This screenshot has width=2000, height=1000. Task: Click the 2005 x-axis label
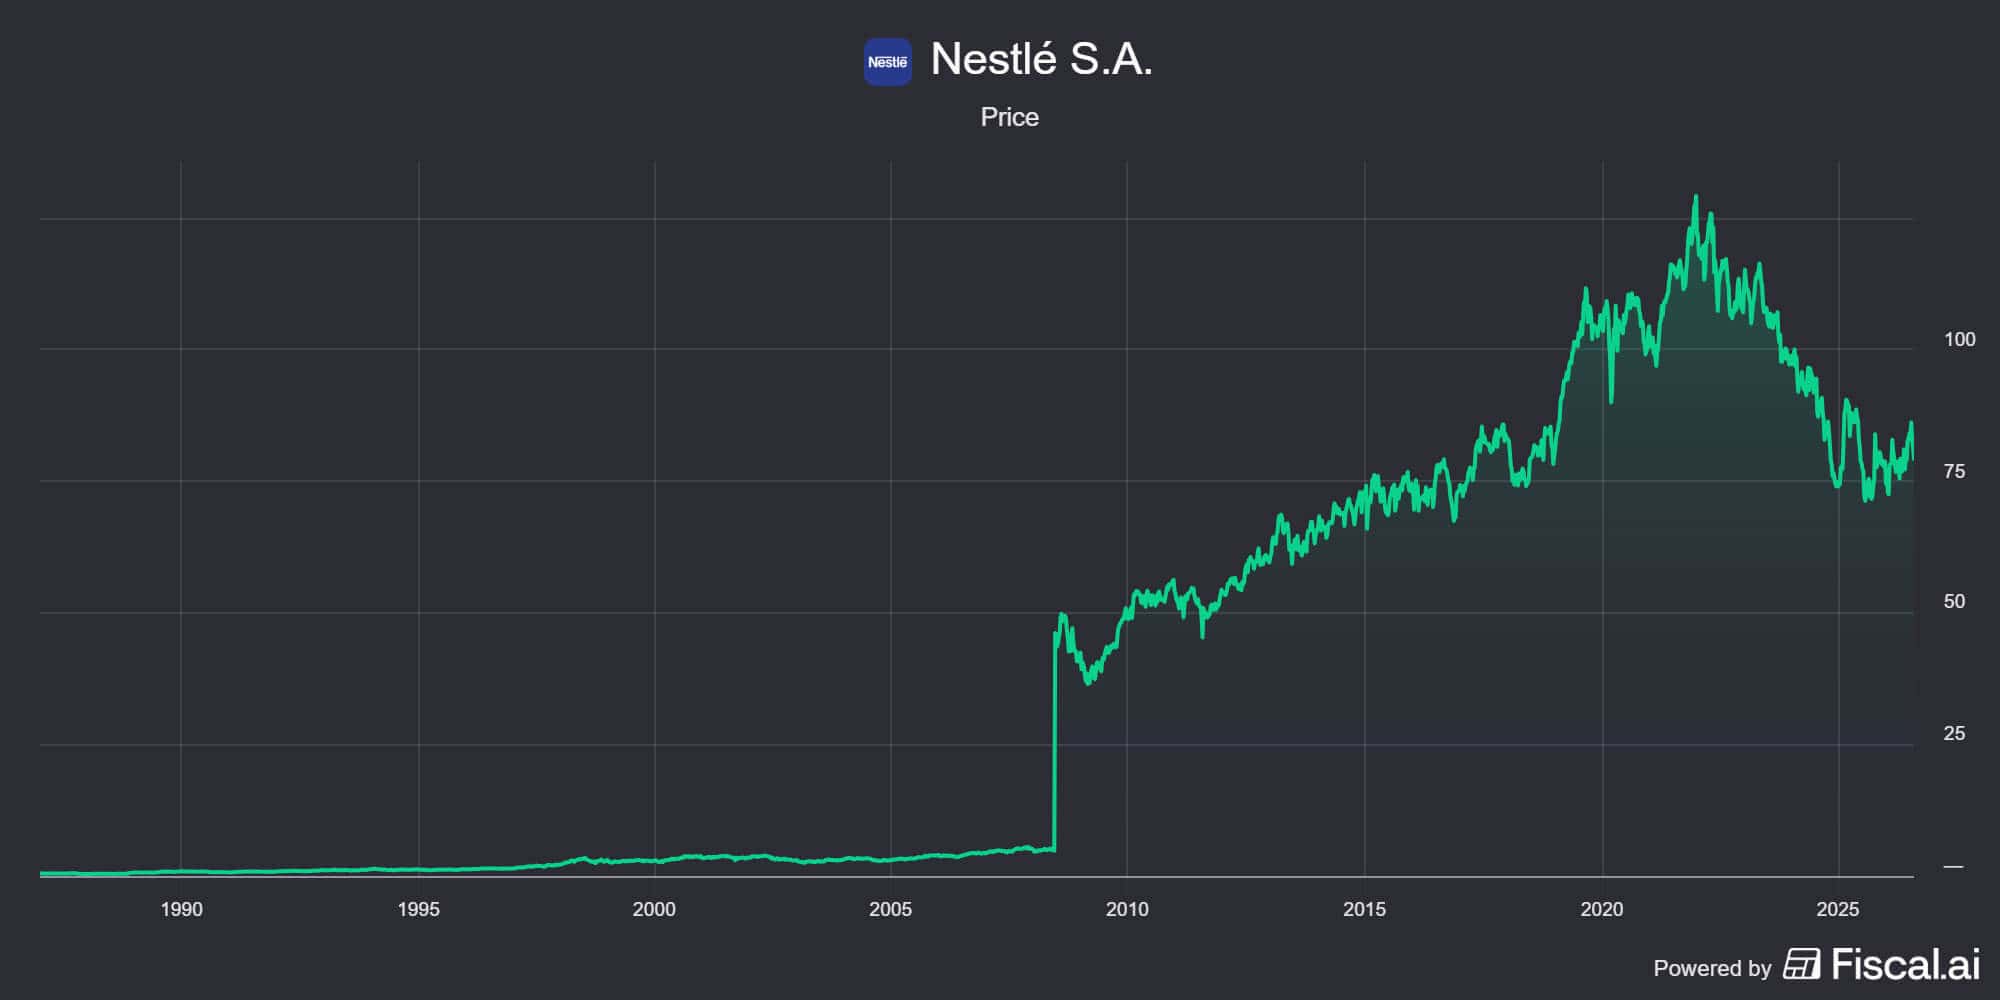coord(890,909)
